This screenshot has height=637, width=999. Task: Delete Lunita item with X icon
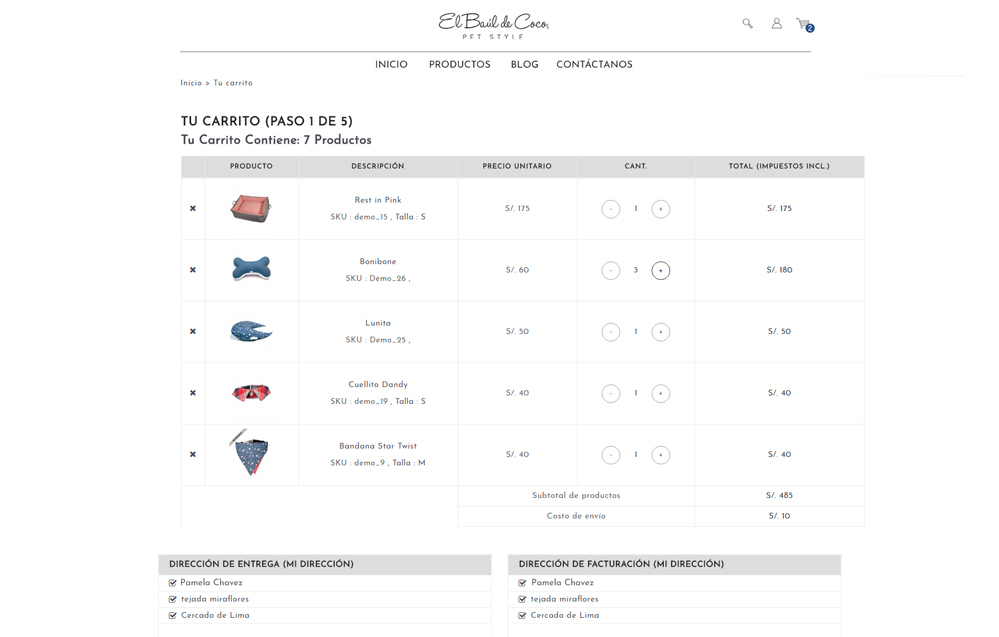tap(193, 332)
